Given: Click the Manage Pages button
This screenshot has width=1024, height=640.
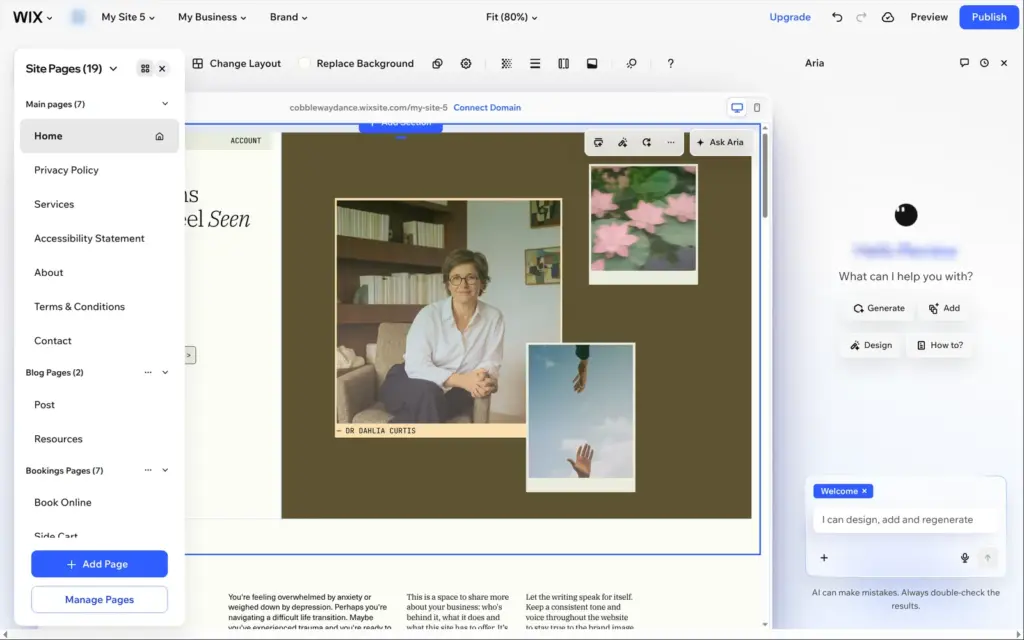Looking at the screenshot, I should click(x=99, y=600).
